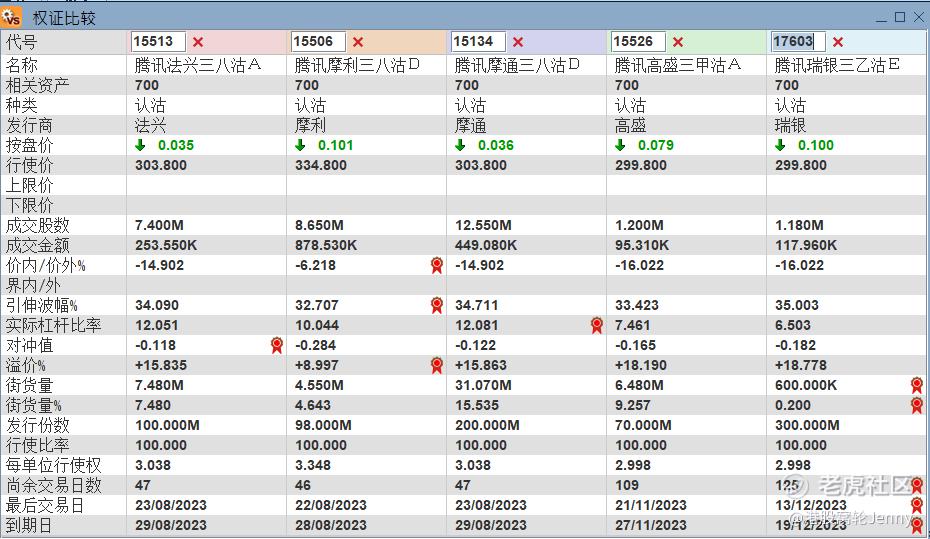The width and height of the screenshot is (930, 539).
Task: Click the 对冲值 row label
Action: pyautogui.click(x=29, y=346)
